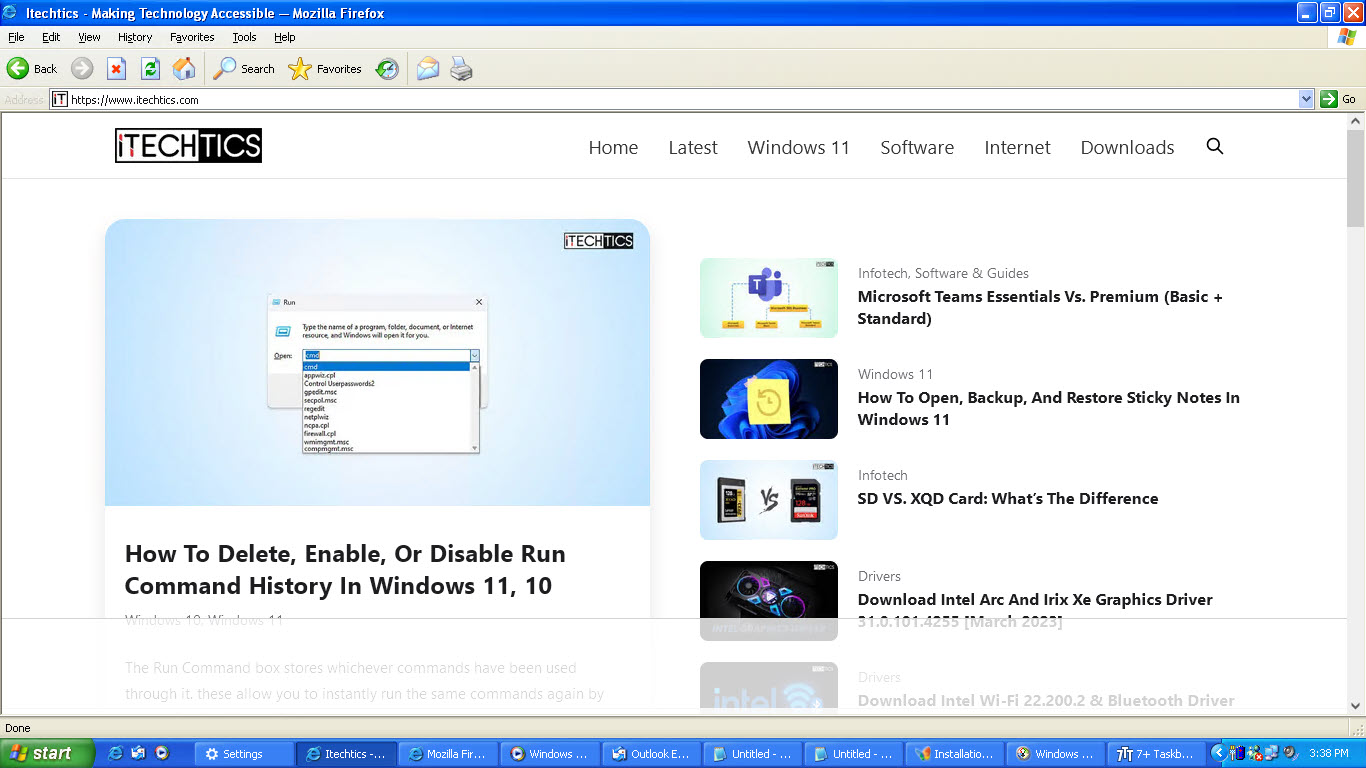Switch to Installatio... taskbar button
The width and height of the screenshot is (1366, 768).
[956, 754]
